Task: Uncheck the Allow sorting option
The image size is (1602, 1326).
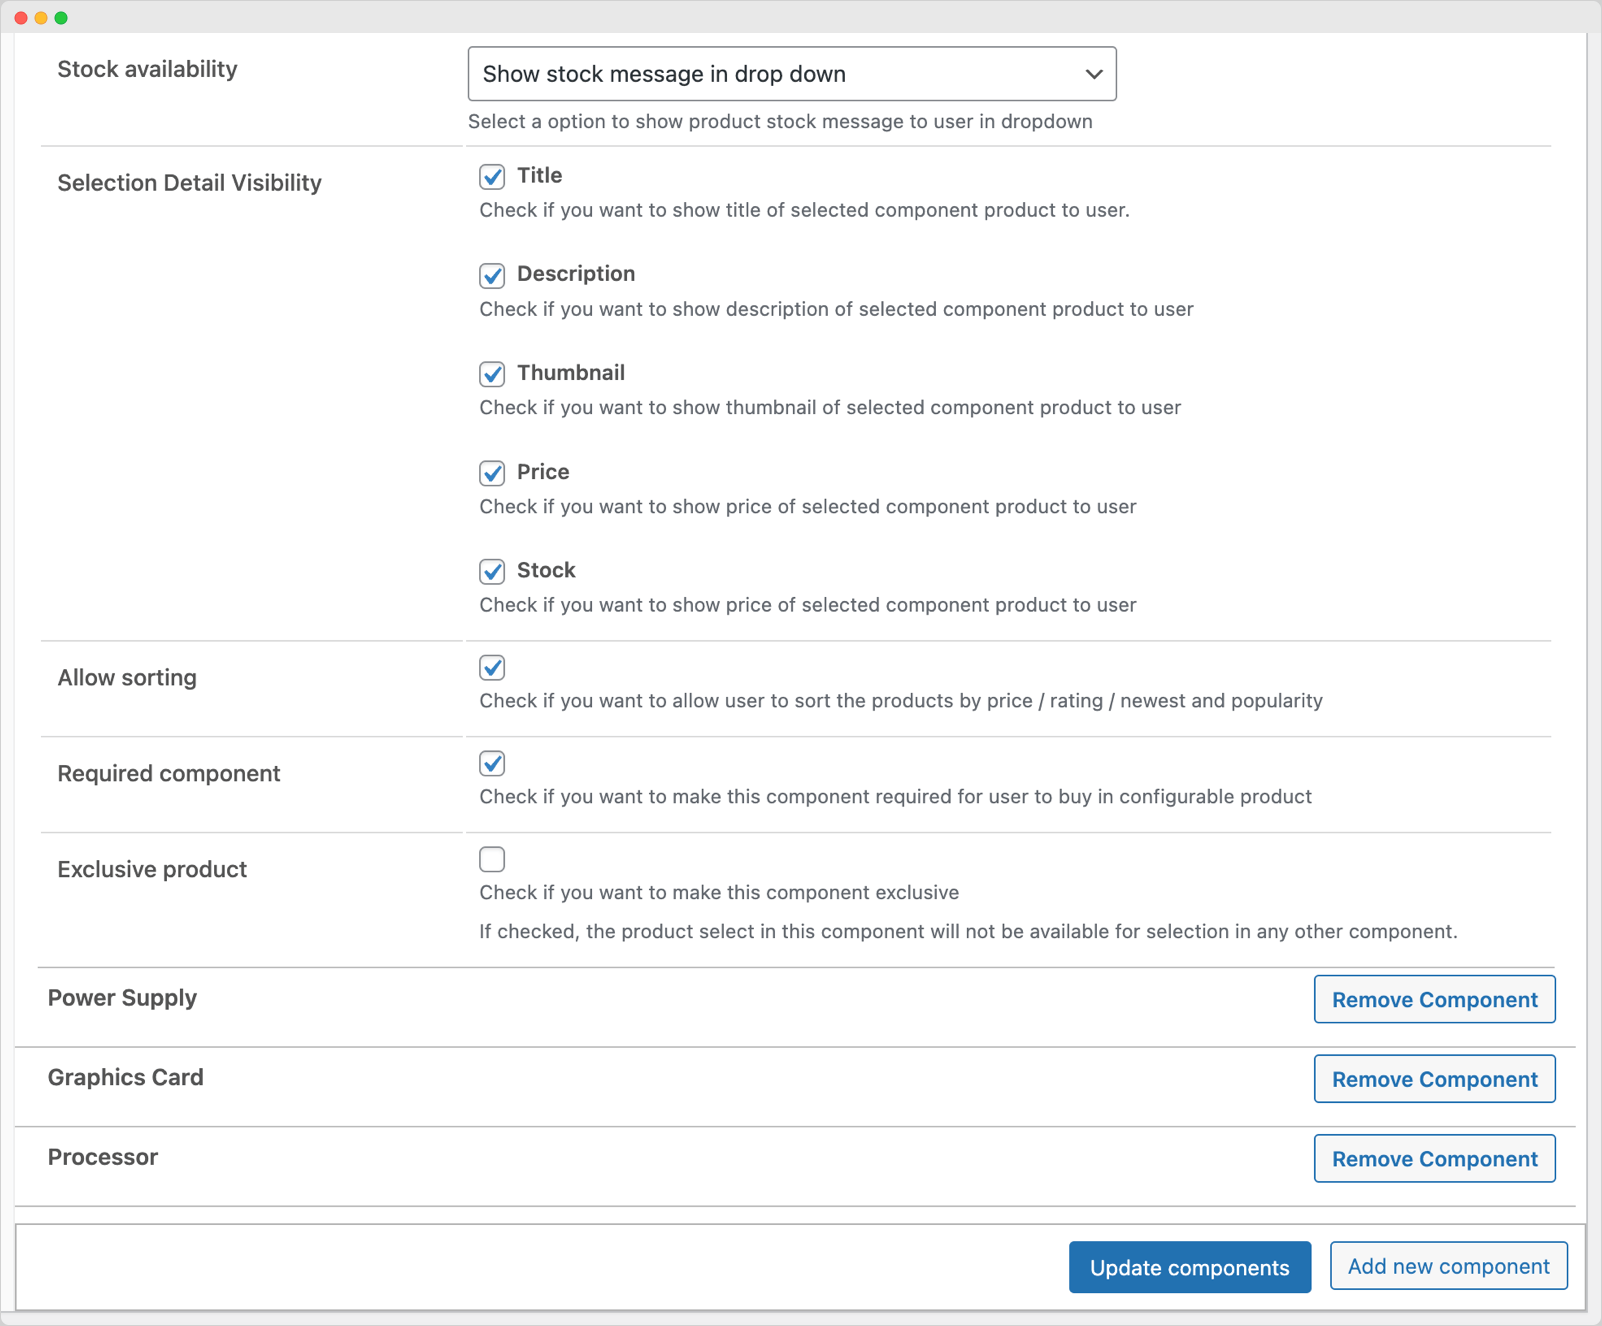Action: click(491, 667)
